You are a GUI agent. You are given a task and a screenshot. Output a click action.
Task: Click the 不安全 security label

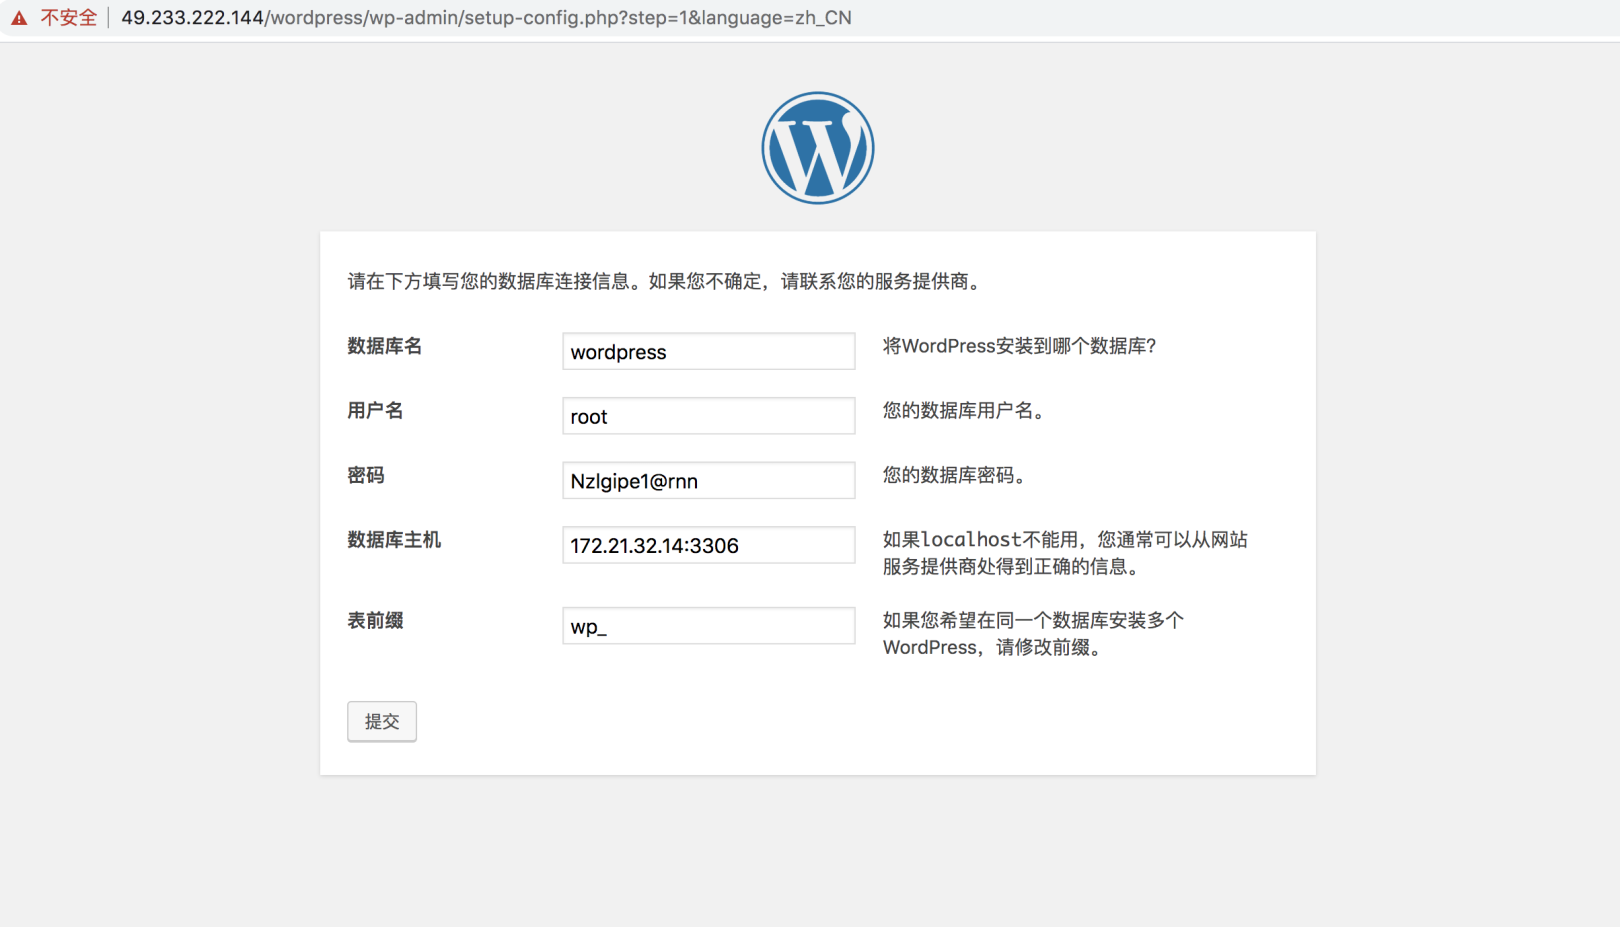click(69, 18)
